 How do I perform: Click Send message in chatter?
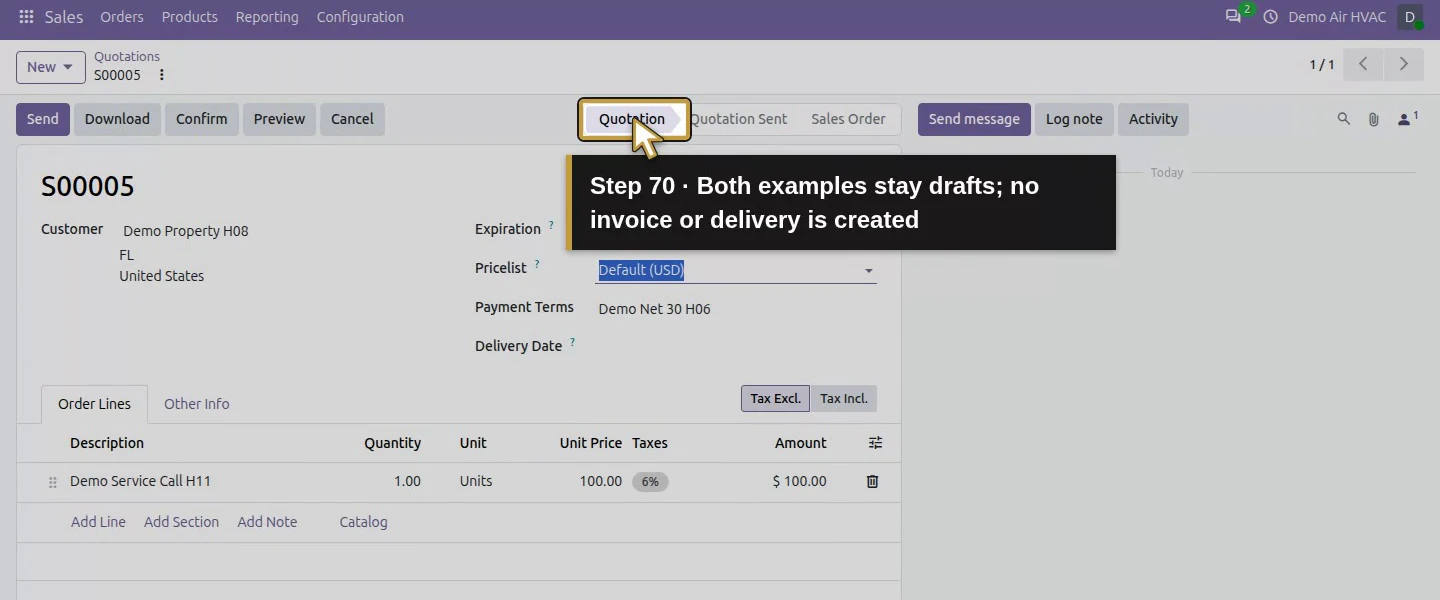[974, 119]
